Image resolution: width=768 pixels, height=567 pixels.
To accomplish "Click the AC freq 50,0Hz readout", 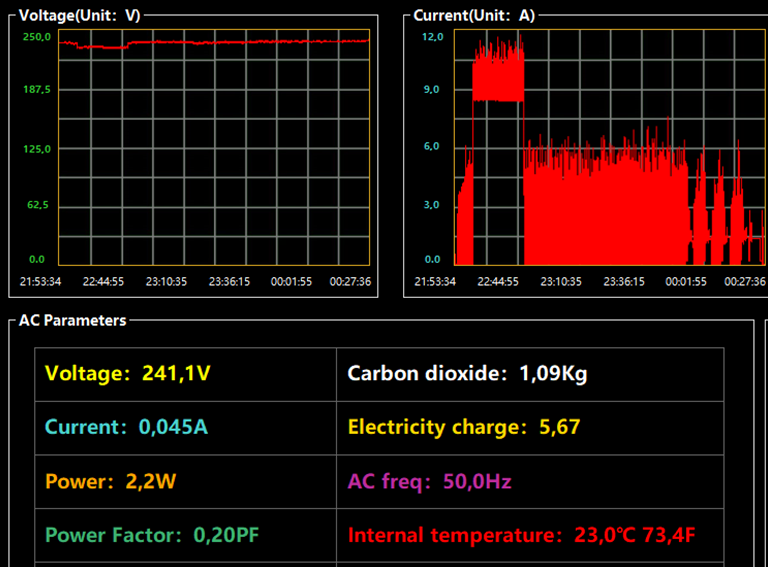I will pos(429,481).
